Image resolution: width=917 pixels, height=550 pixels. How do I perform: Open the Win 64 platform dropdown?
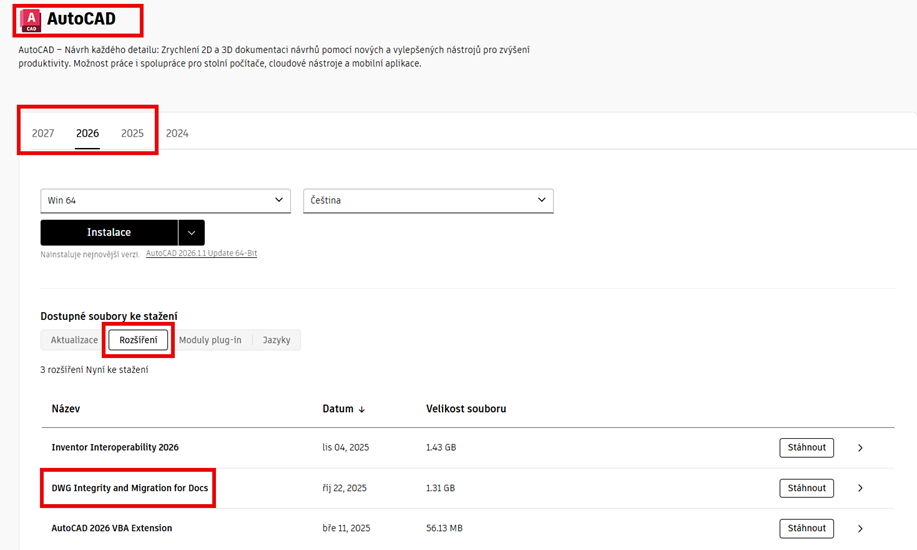(166, 201)
